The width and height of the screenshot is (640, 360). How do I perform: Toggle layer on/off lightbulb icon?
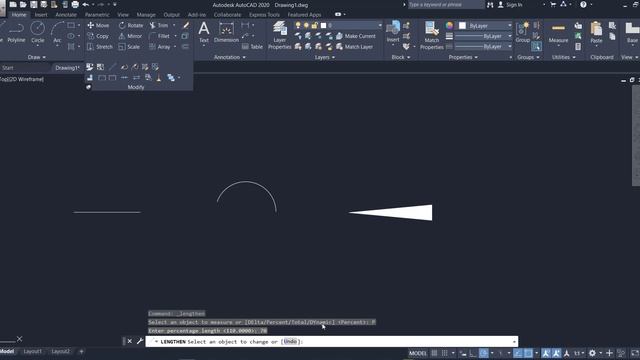point(298,25)
